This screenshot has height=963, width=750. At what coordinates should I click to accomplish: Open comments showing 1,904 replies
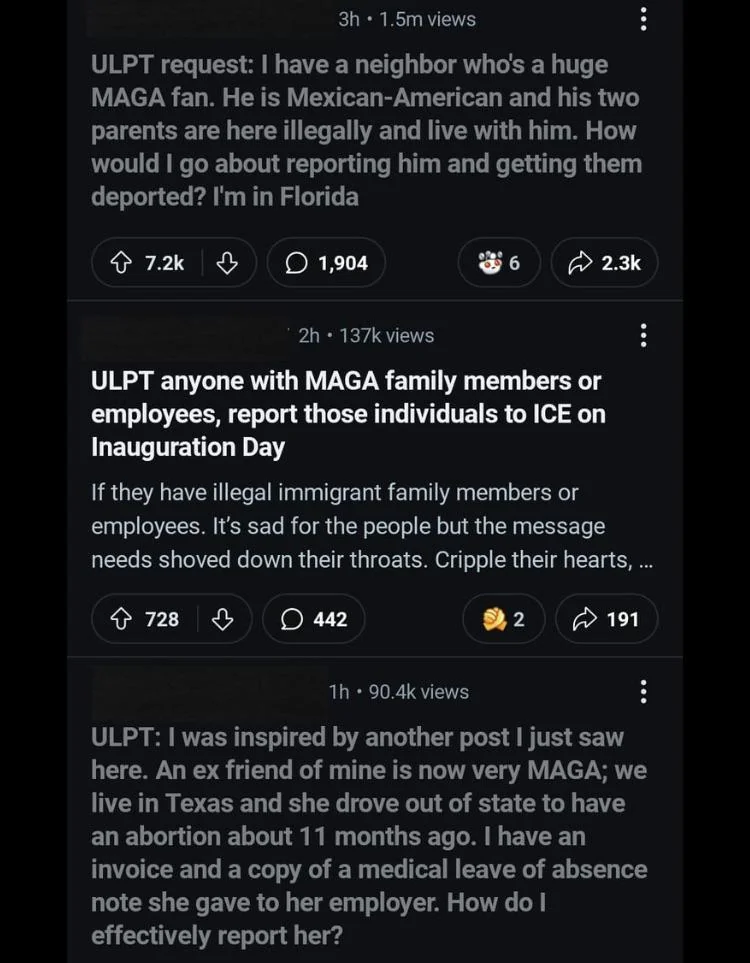click(326, 263)
